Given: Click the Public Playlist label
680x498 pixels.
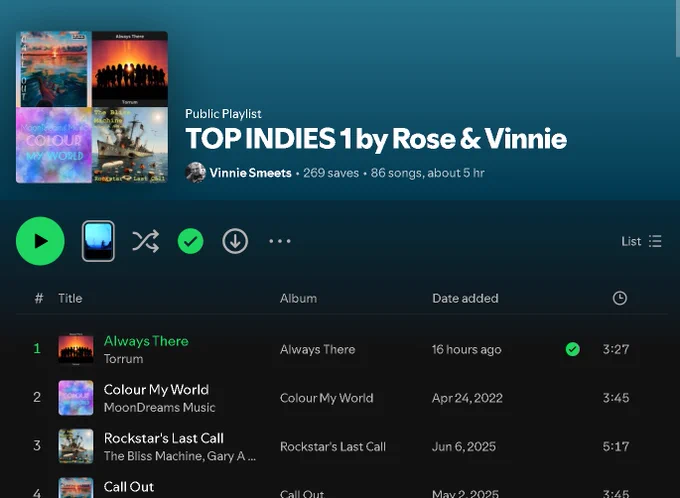Looking at the screenshot, I should coord(223,114).
